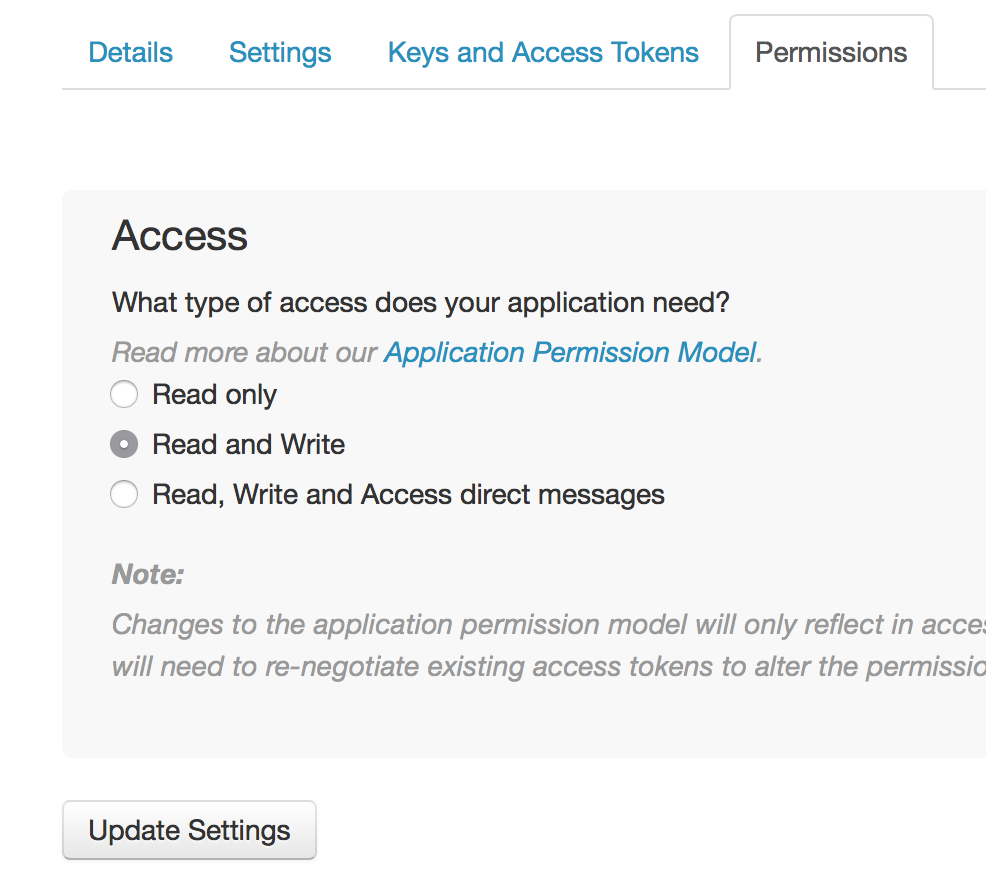Click the Access section heading
The image size is (986, 884).
[x=180, y=236]
